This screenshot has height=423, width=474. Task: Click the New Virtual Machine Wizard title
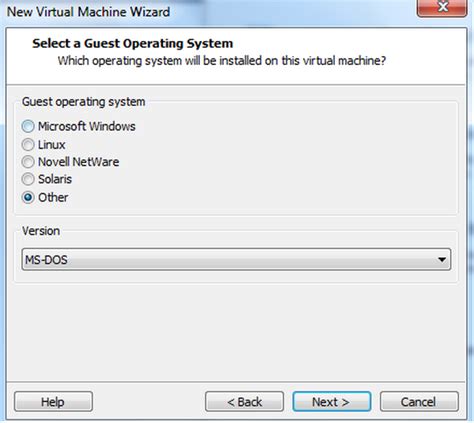[x=88, y=12]
